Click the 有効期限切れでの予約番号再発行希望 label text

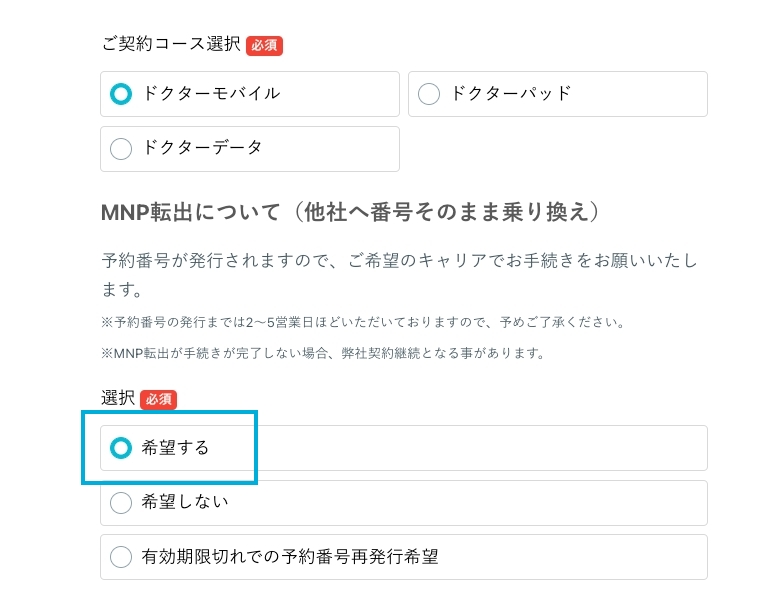tap(290, 557)
